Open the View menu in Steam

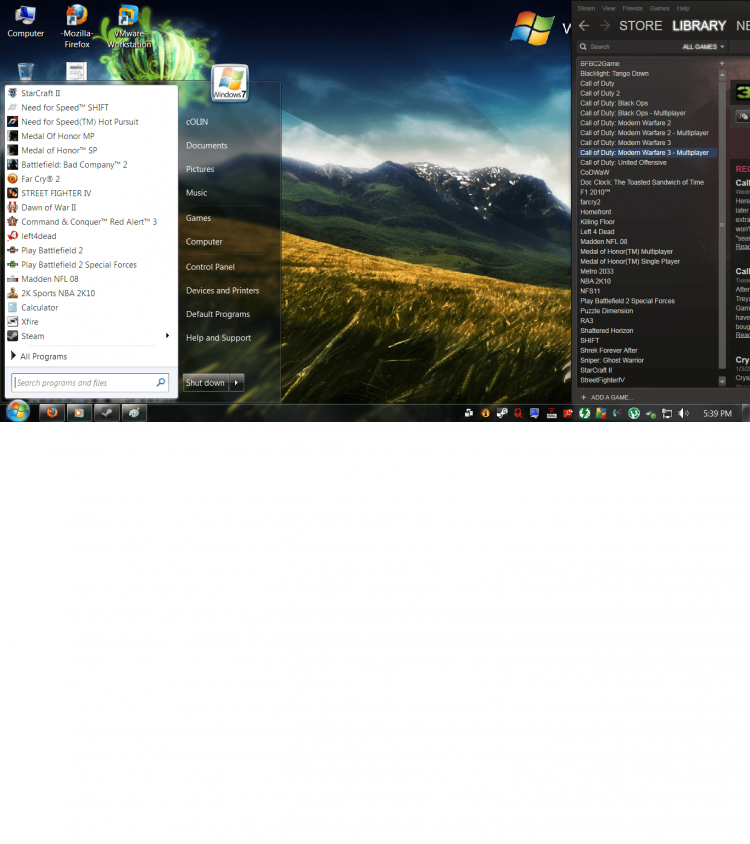point(608,9)
